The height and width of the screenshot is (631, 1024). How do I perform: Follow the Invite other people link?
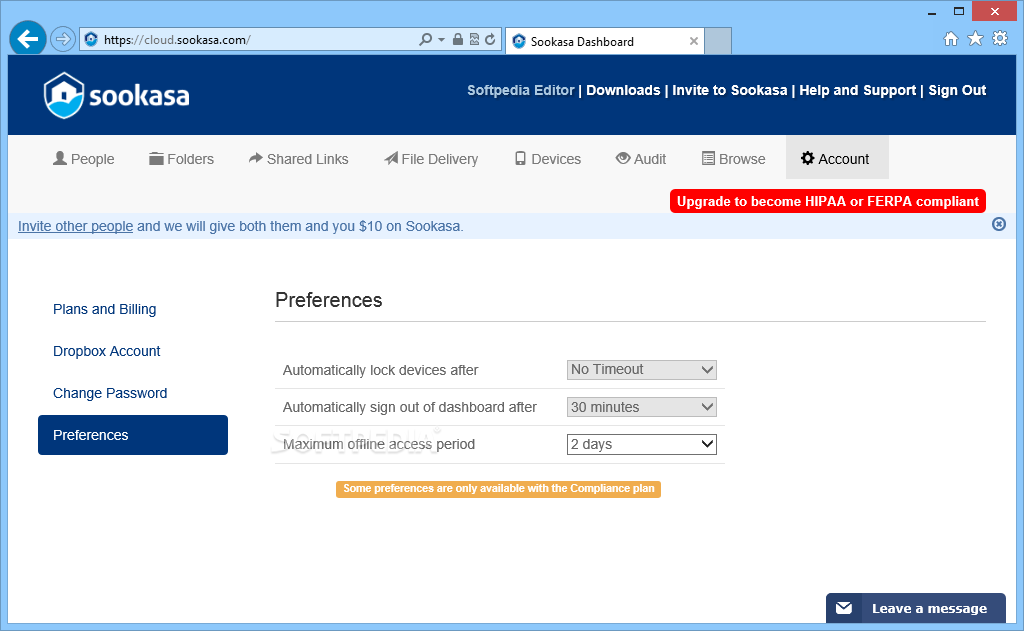(75, 226)
